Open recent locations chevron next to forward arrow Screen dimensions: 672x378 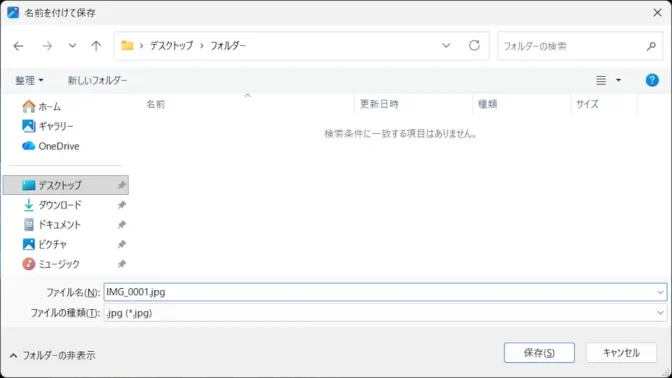pyautogui.click(x=72, y=45)
